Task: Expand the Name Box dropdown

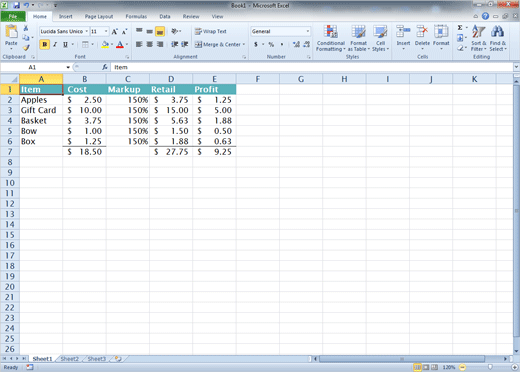Action: [68, 67]
